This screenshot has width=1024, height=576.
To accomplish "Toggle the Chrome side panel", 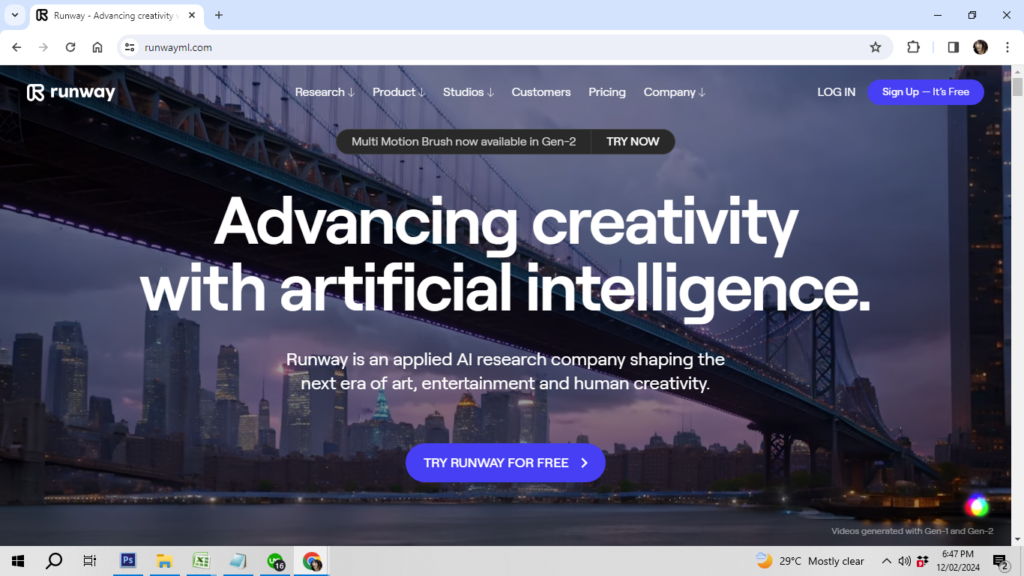I will click(x=953, y=47).
